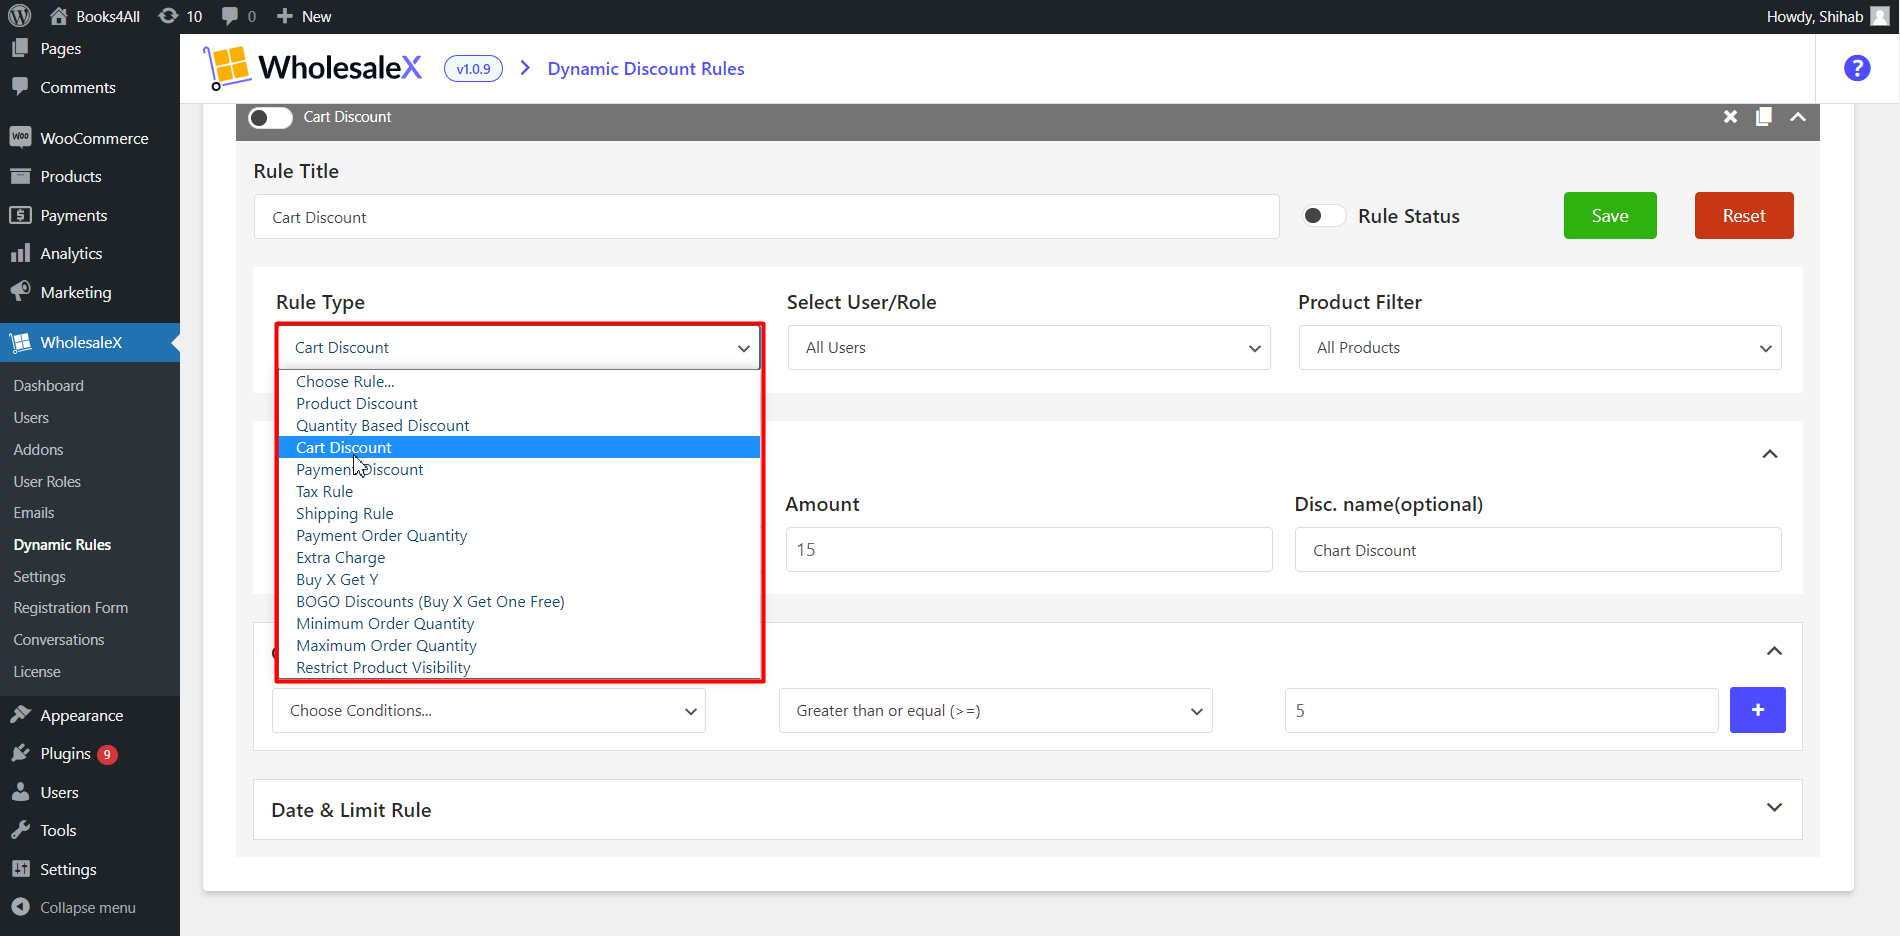Open the Select User/Role dropdown

click(1029, 347)
